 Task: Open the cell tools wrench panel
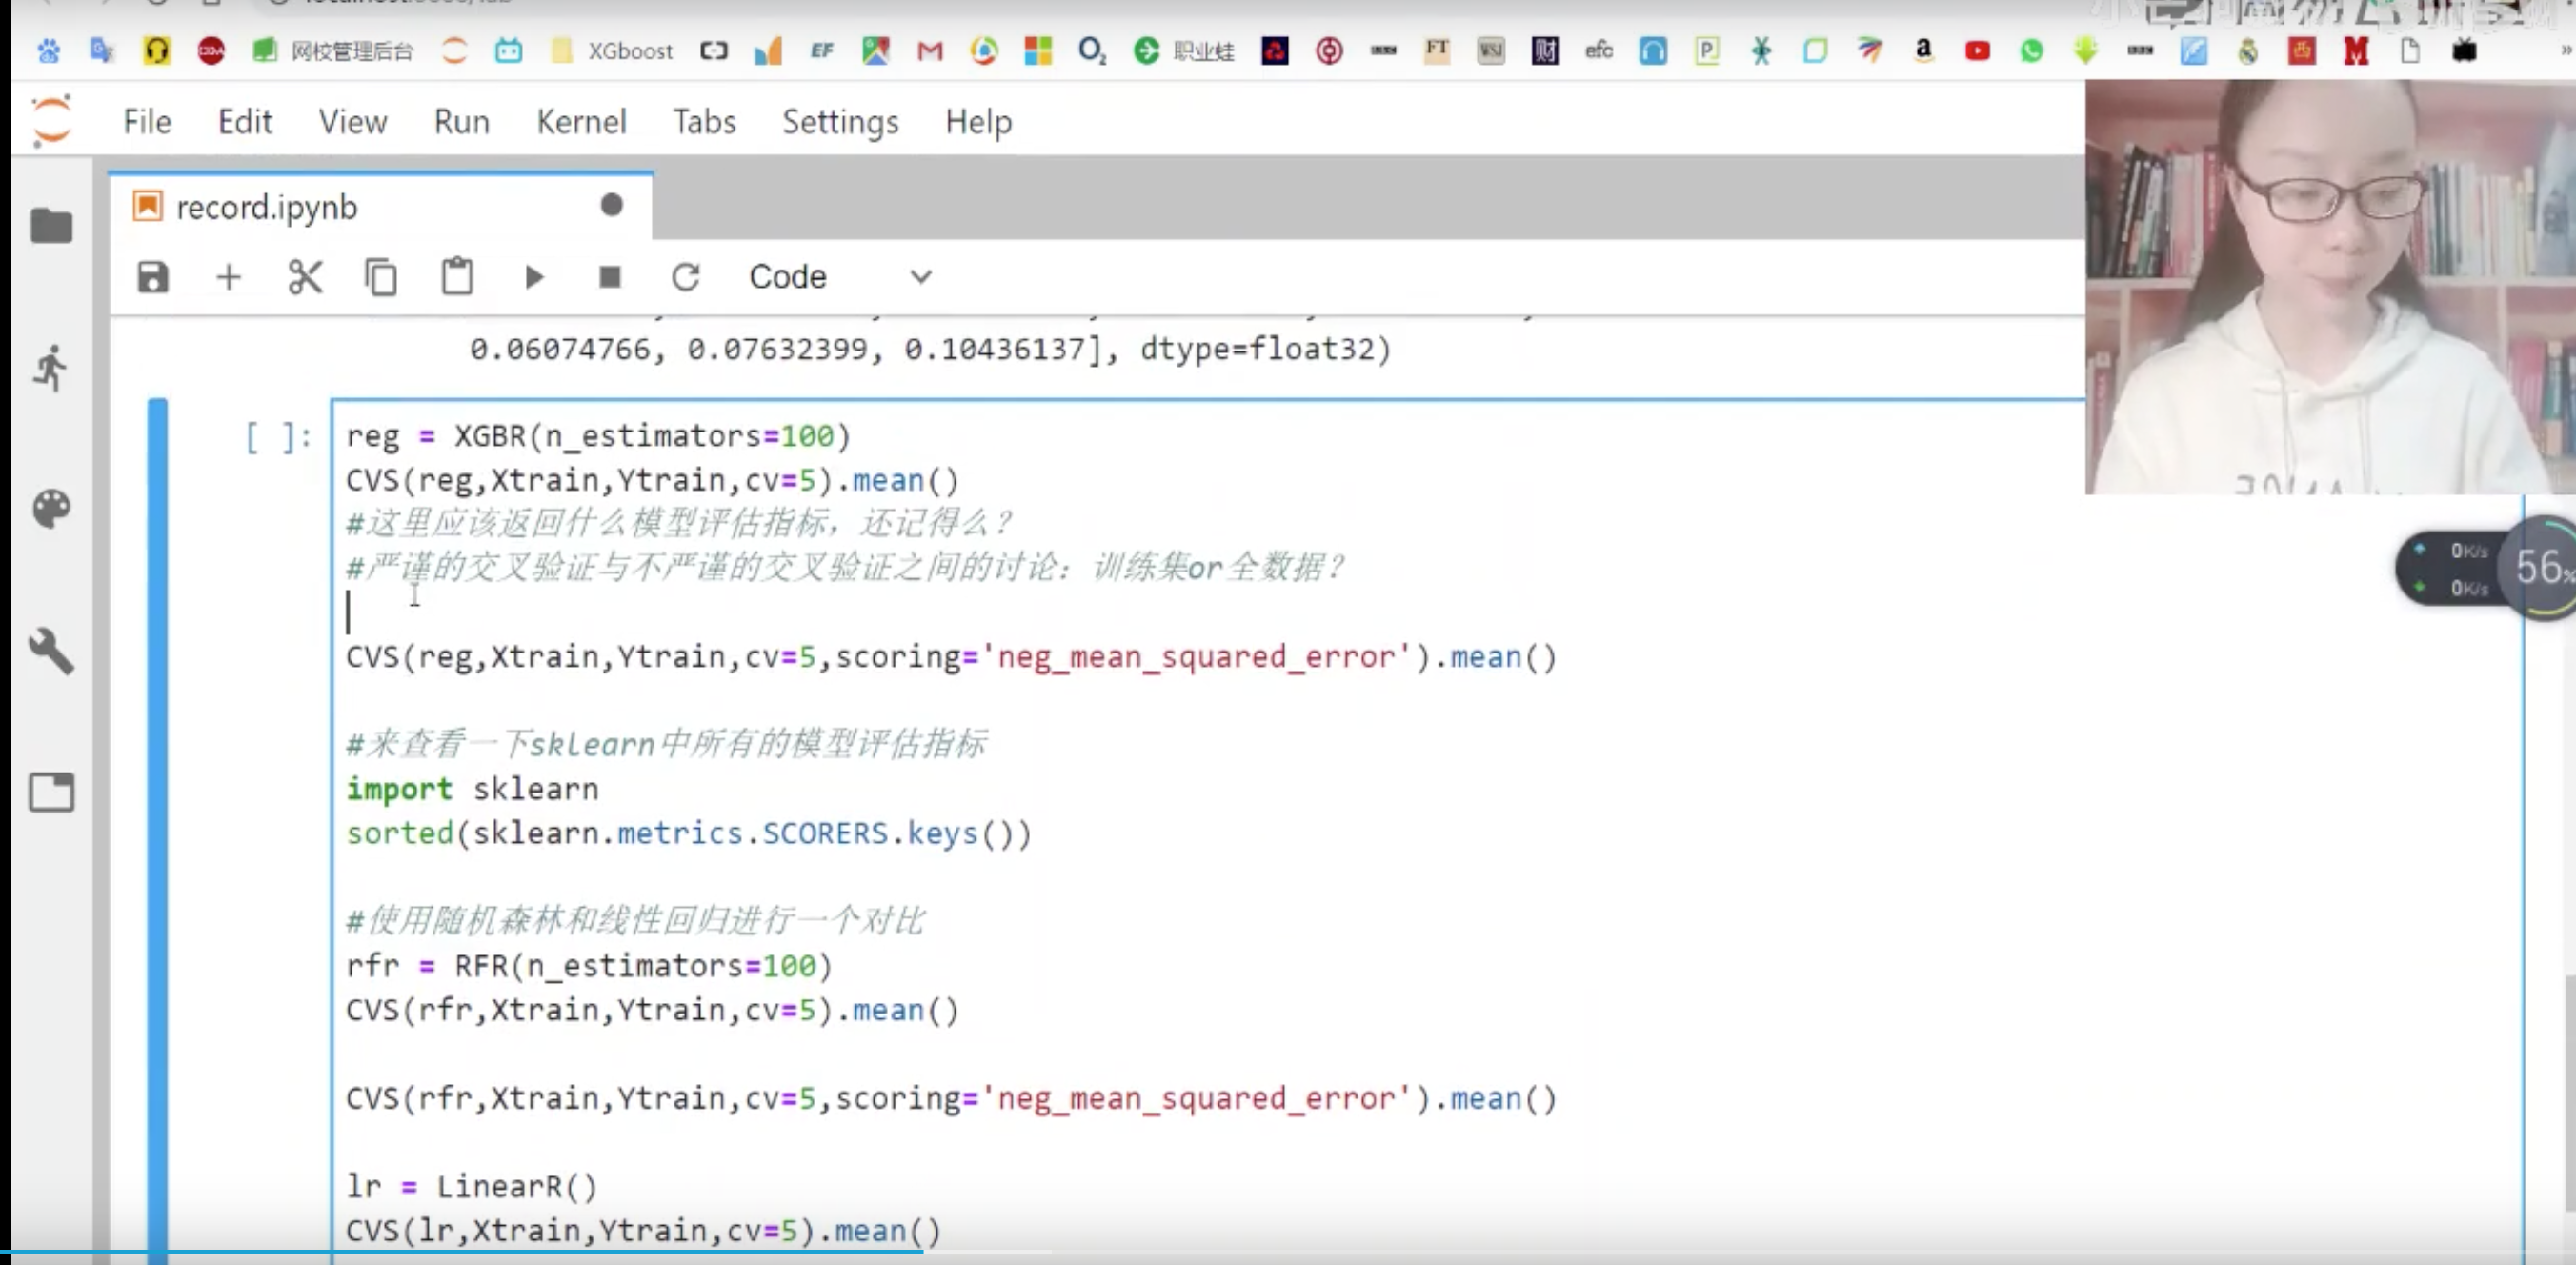click(x=51, y=651)
